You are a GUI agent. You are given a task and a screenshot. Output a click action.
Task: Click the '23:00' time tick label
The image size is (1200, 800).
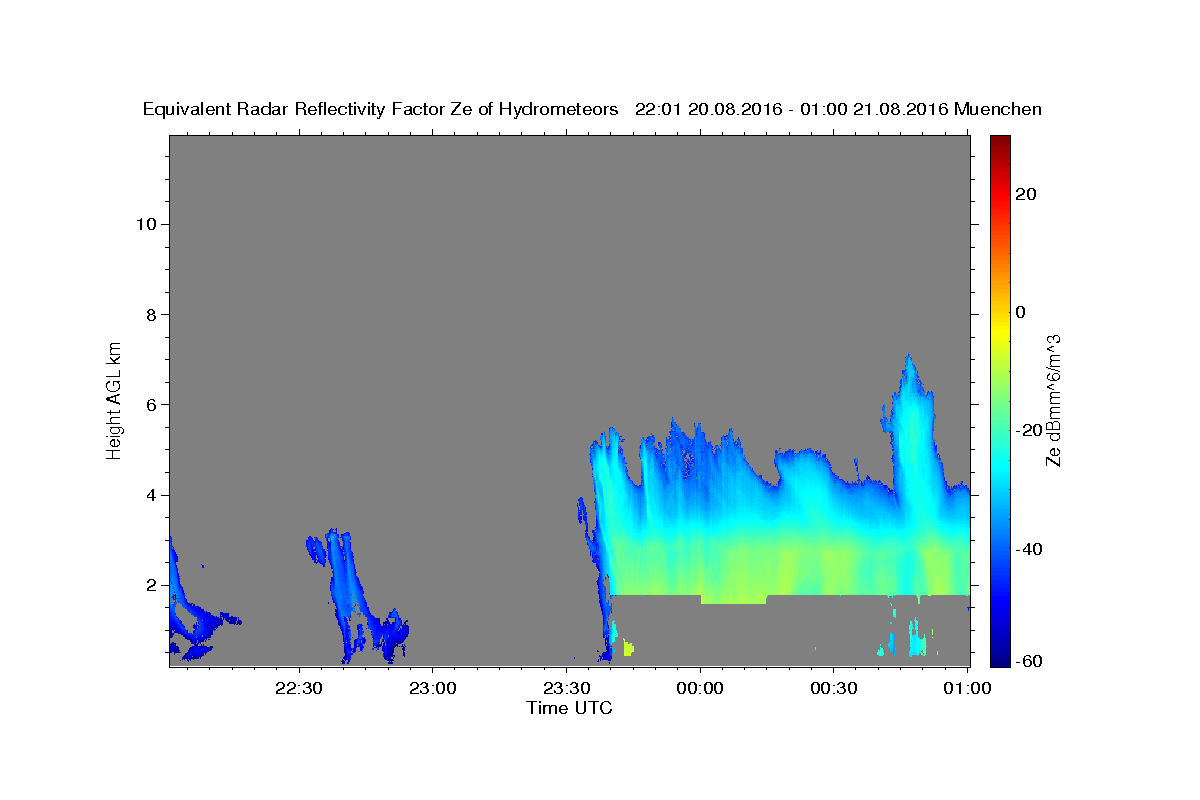(x=432, y=688)
